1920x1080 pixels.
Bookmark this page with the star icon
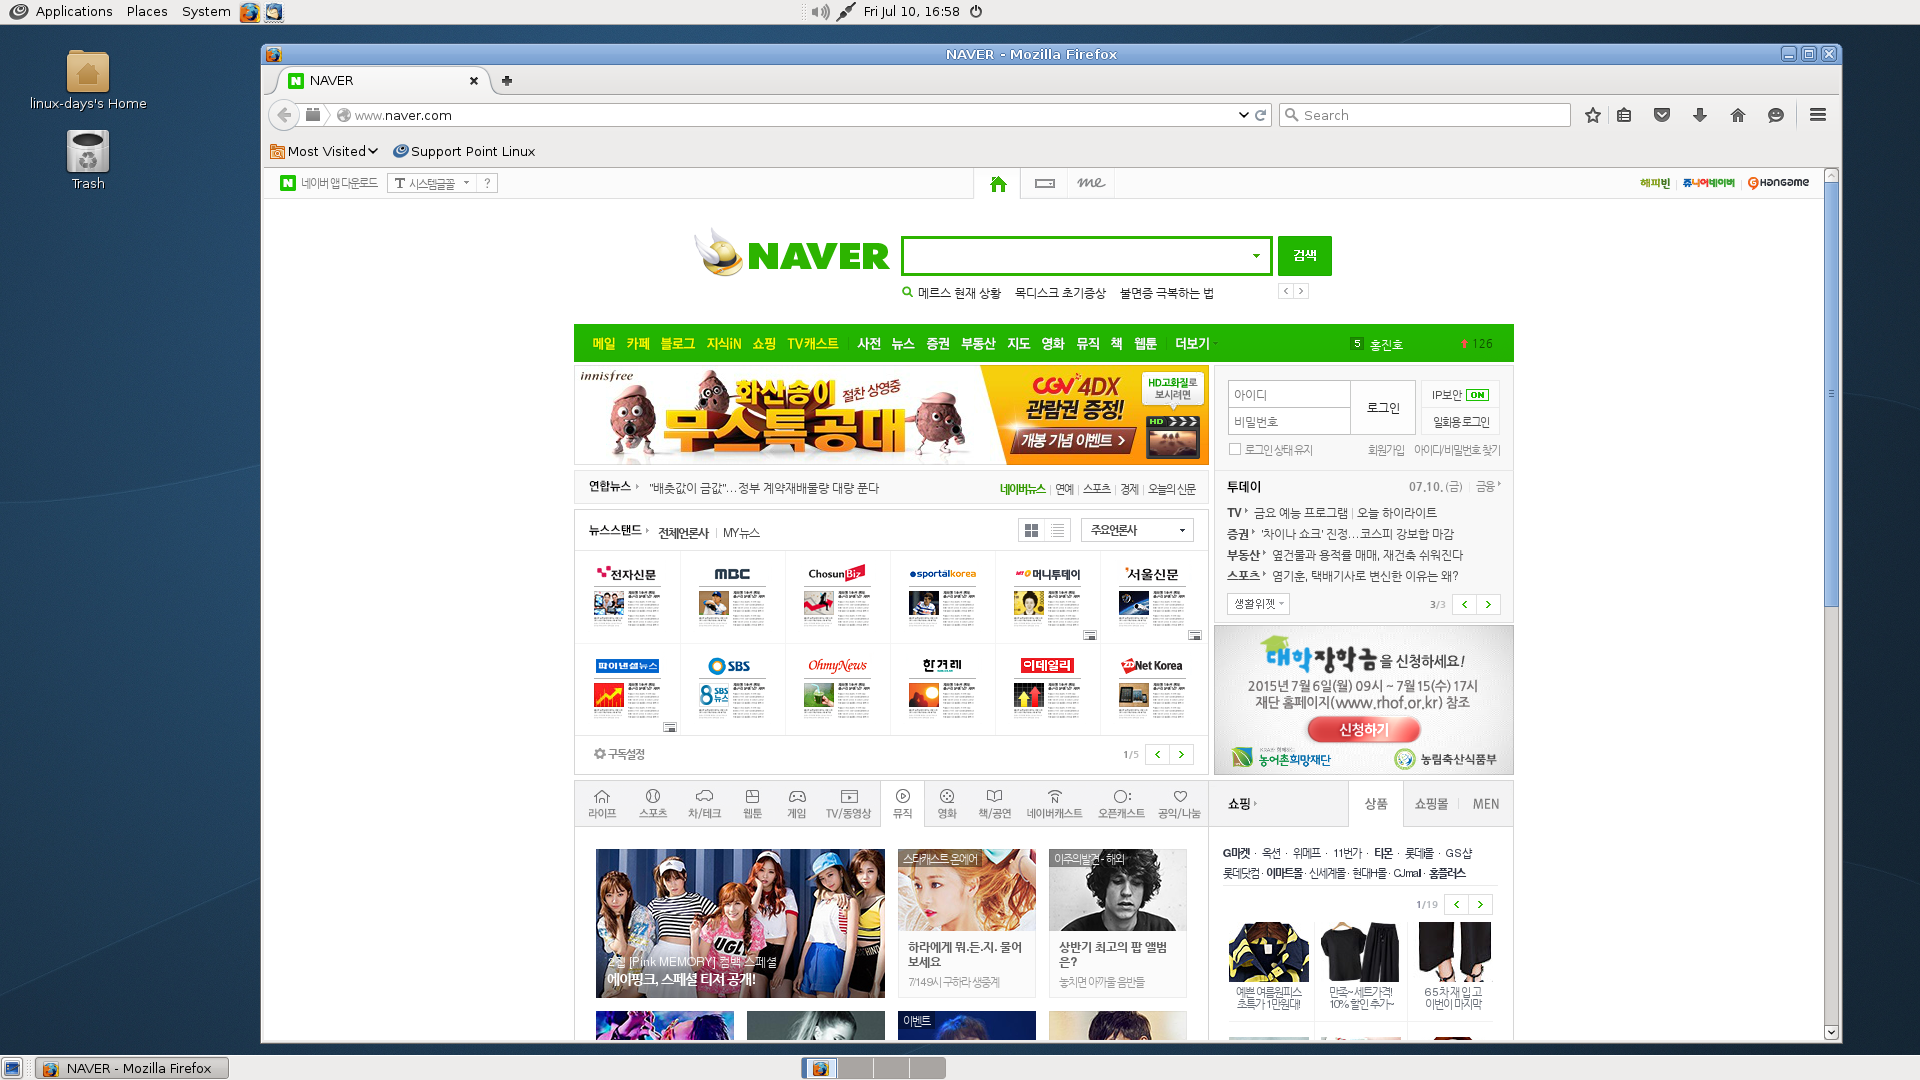(1593, 115)
